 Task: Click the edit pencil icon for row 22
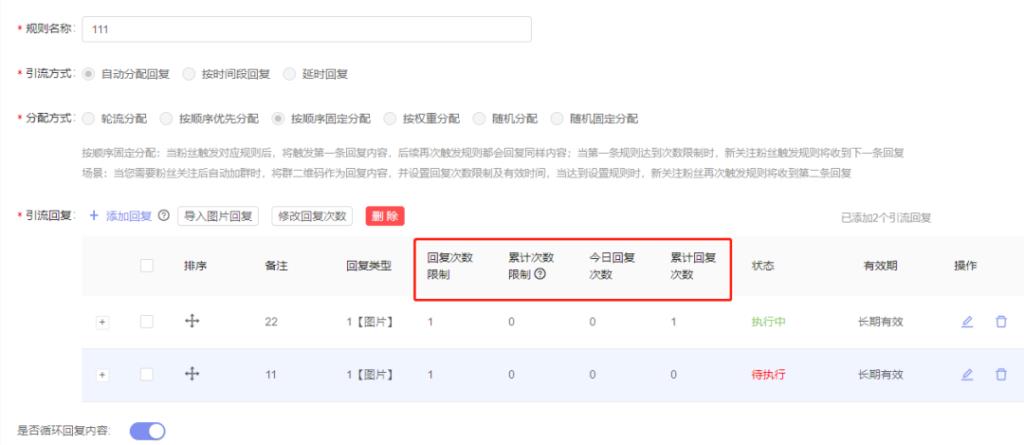(967, 321)
